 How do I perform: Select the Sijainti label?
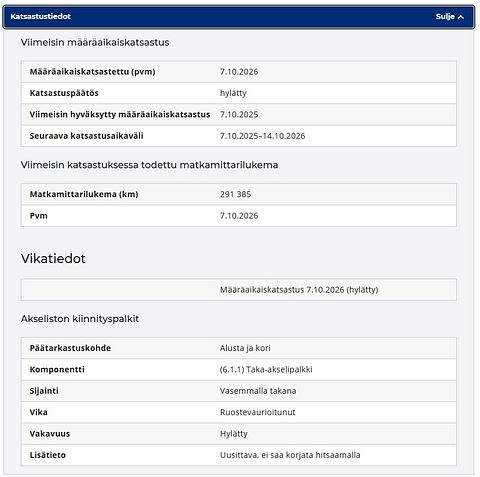click(44, 391)
